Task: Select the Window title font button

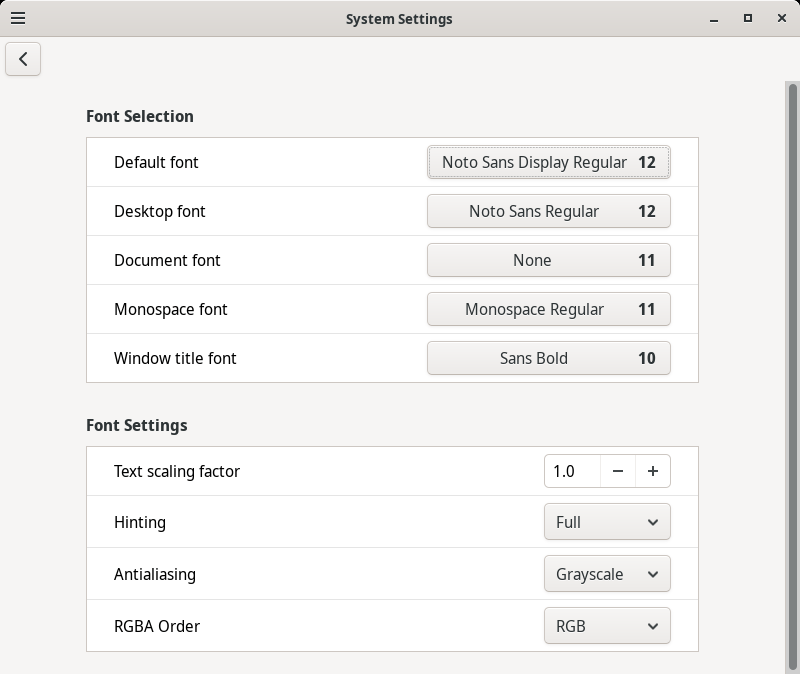Action: 548,358
